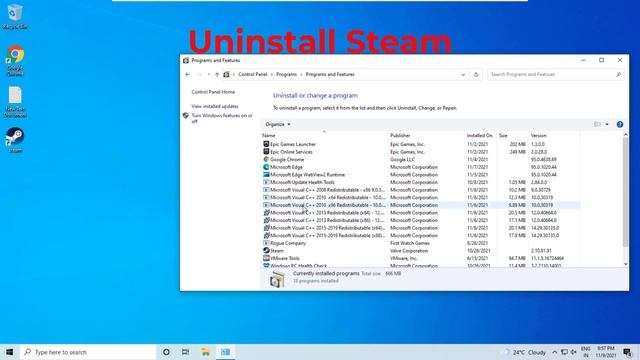Screen dimensions: 640x360
Task: Select Microsoft Visual C++ 2008 Redistributable row
Action: (x=420, y=190)
